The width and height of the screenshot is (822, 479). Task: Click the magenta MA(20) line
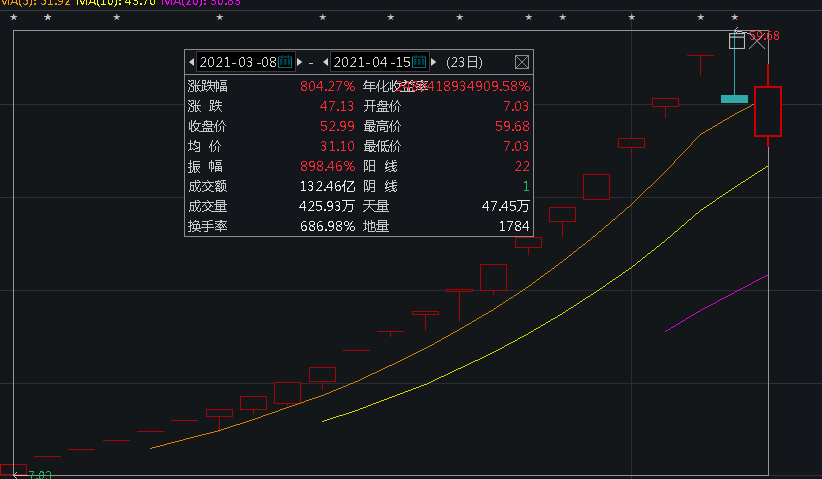[x=716, y=302]
